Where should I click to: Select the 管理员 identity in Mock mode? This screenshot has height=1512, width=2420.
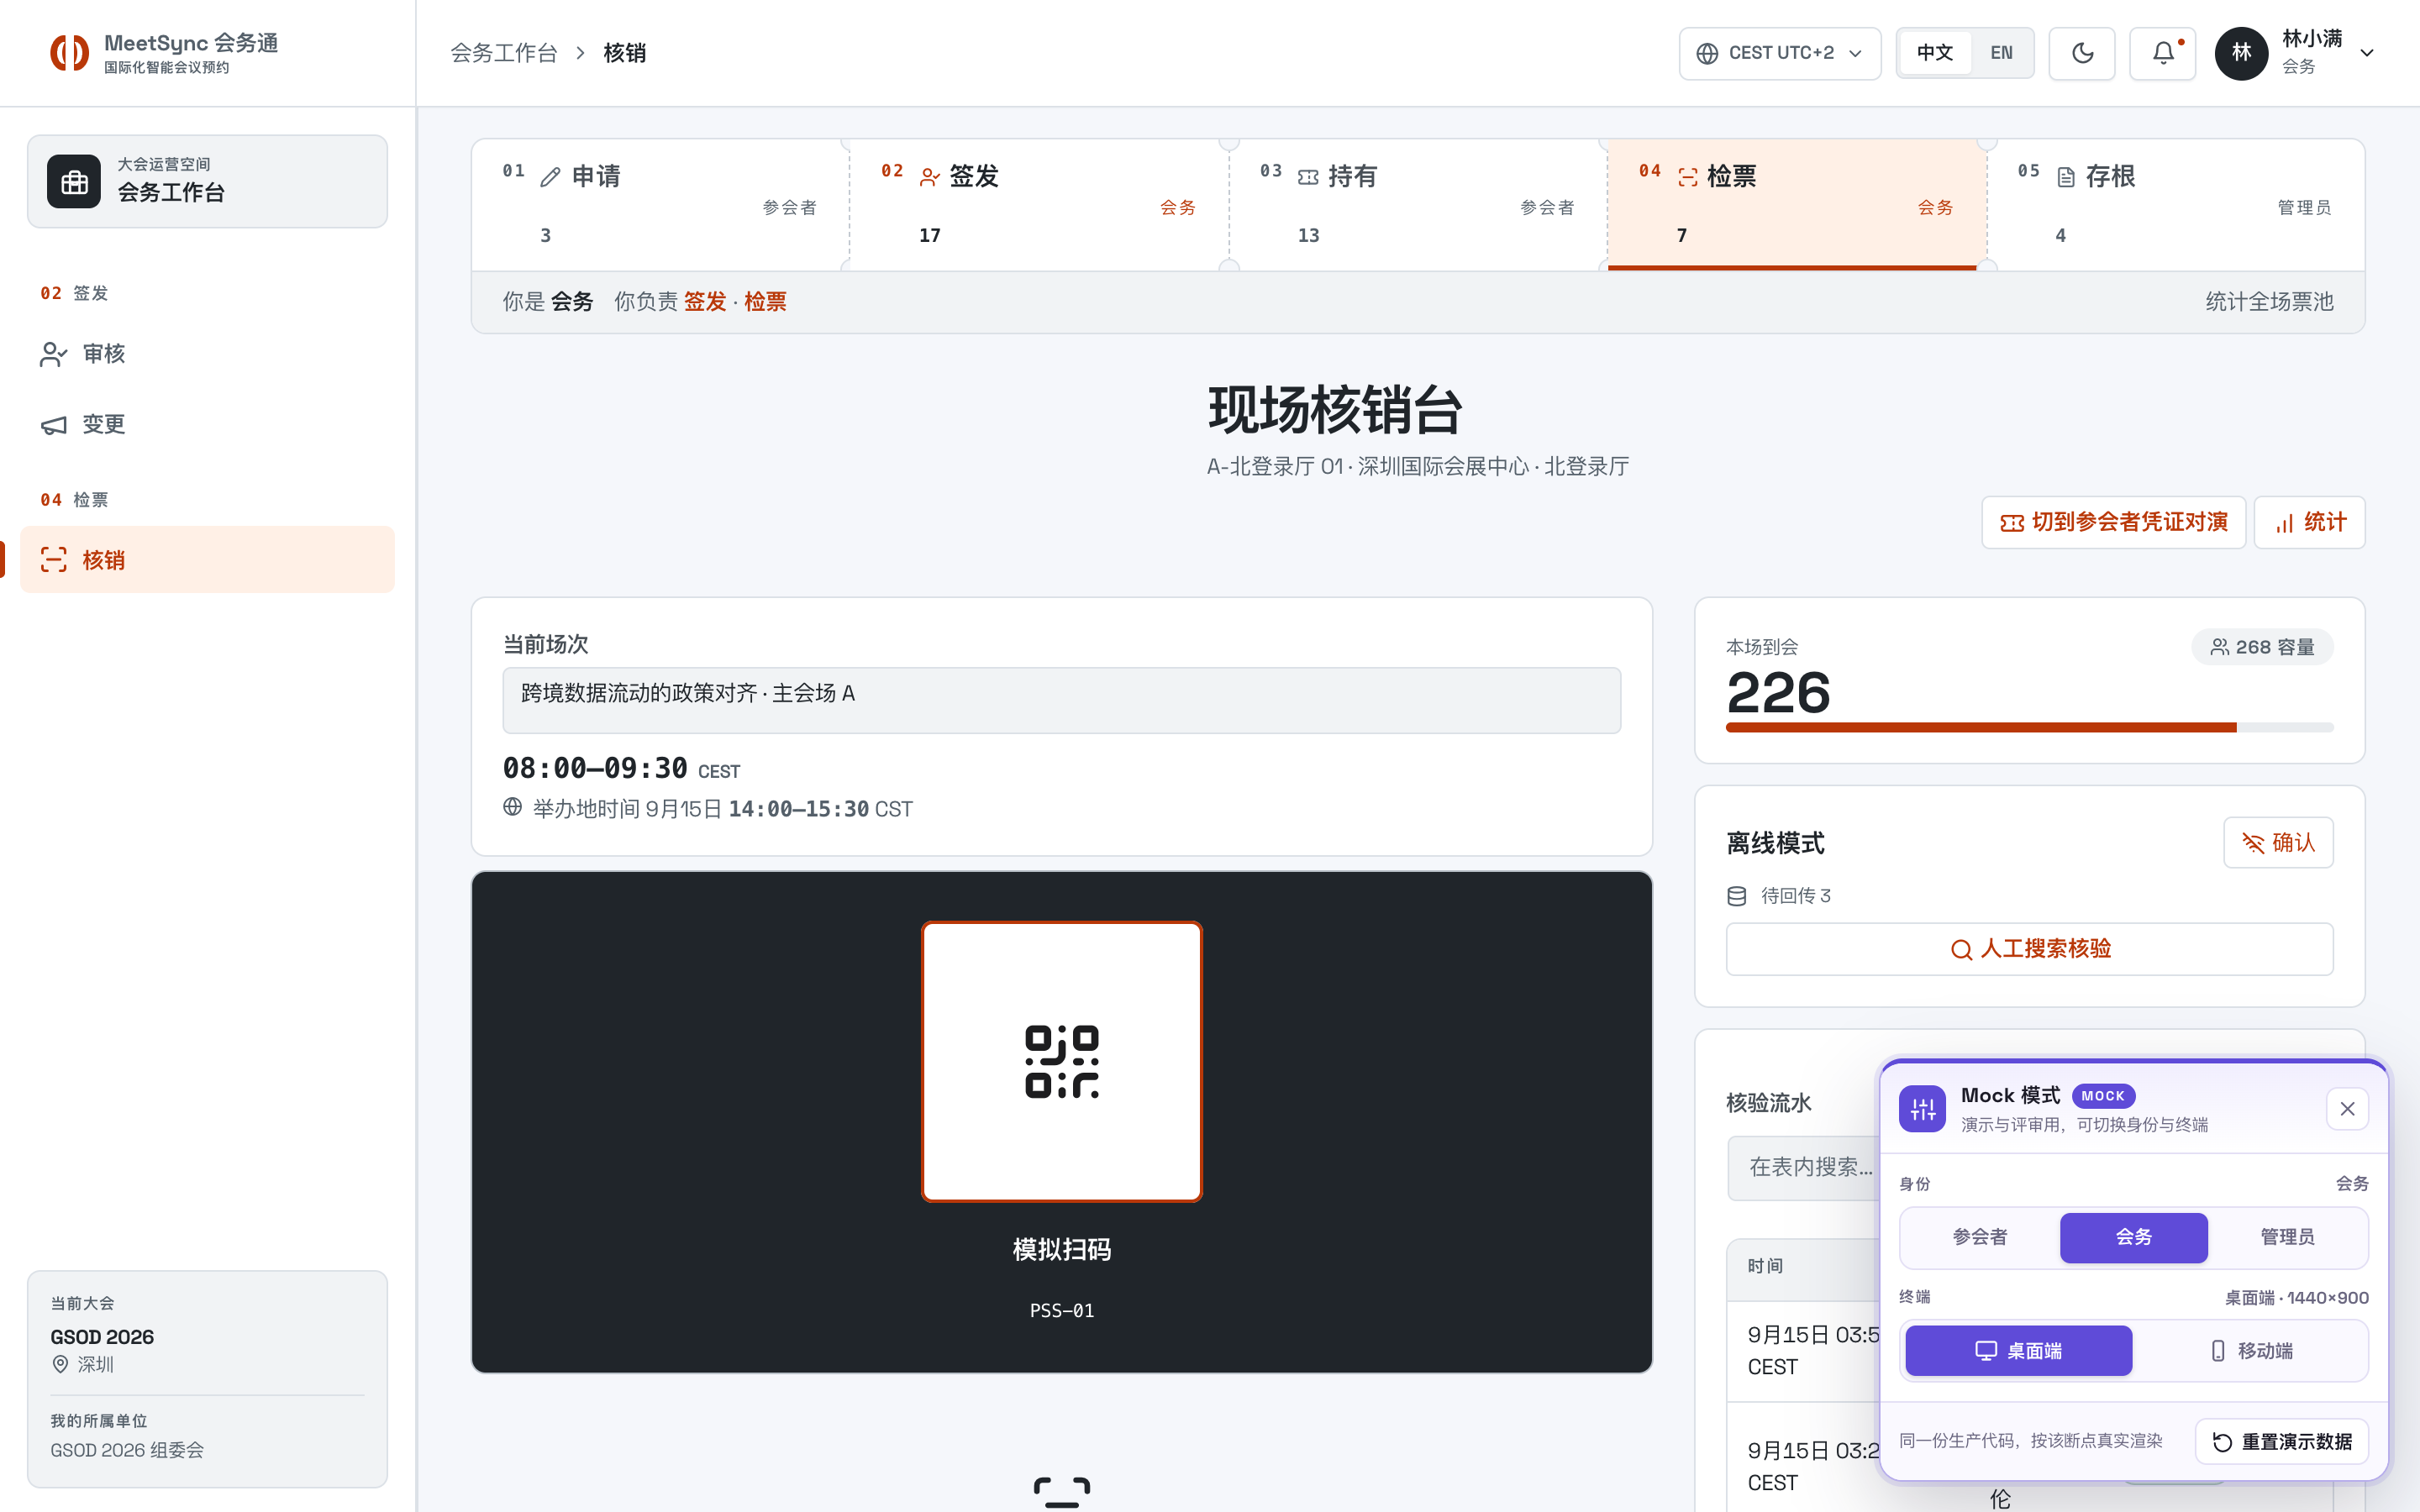[x=2287, y=1237]
